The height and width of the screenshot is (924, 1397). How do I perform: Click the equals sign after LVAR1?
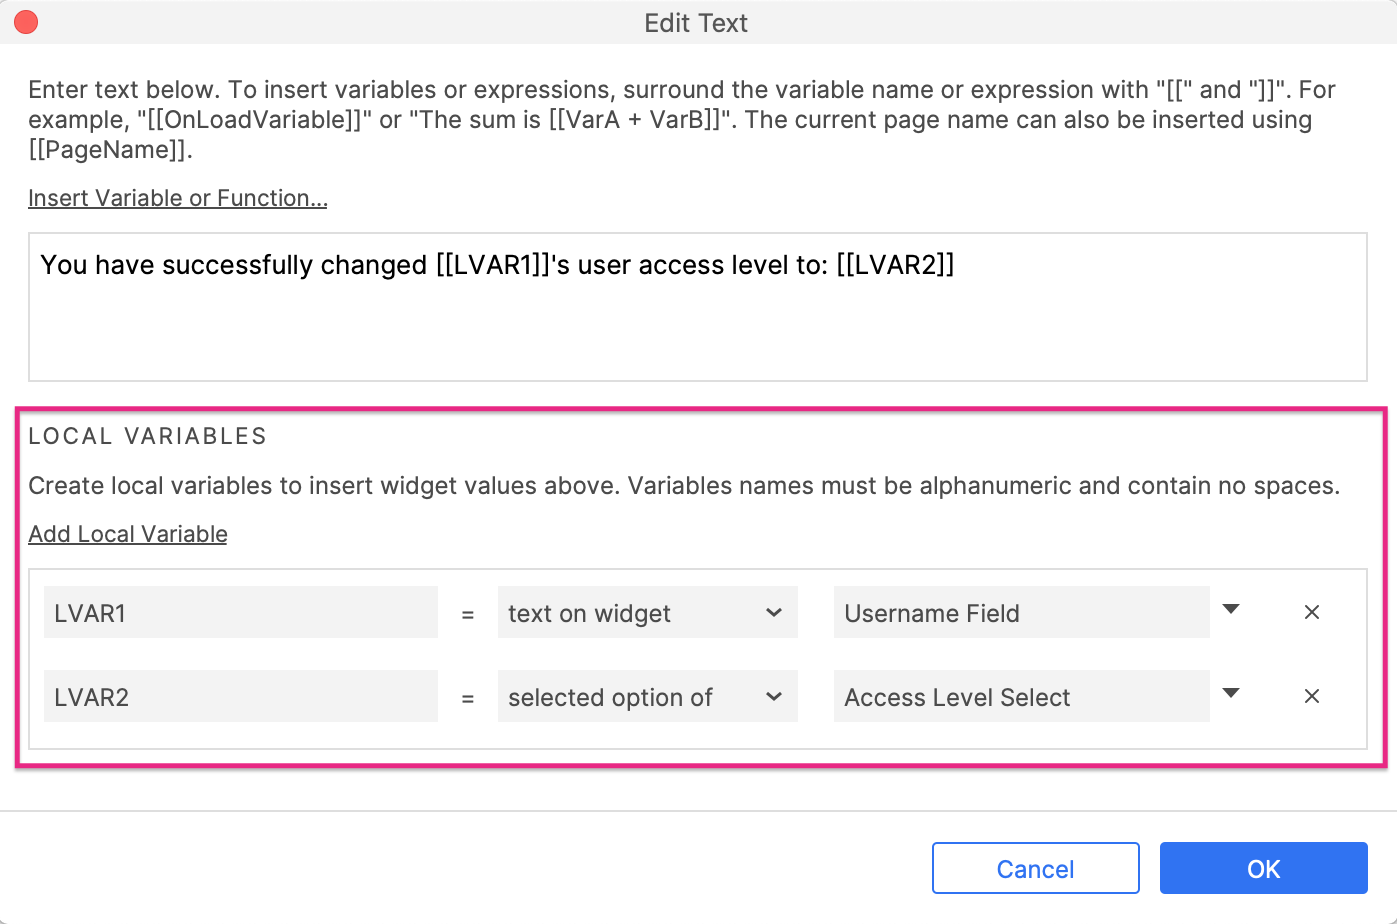pyautogui.click(x=467, y=615)
